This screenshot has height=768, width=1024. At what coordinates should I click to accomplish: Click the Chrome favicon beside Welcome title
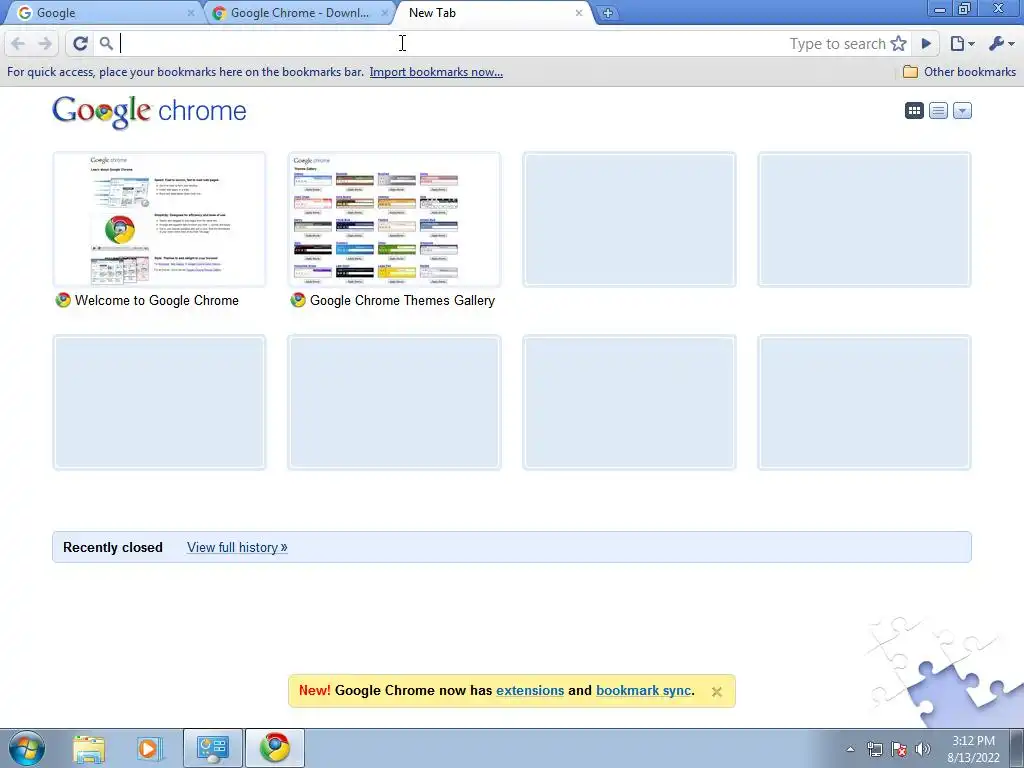coord(63,300)
